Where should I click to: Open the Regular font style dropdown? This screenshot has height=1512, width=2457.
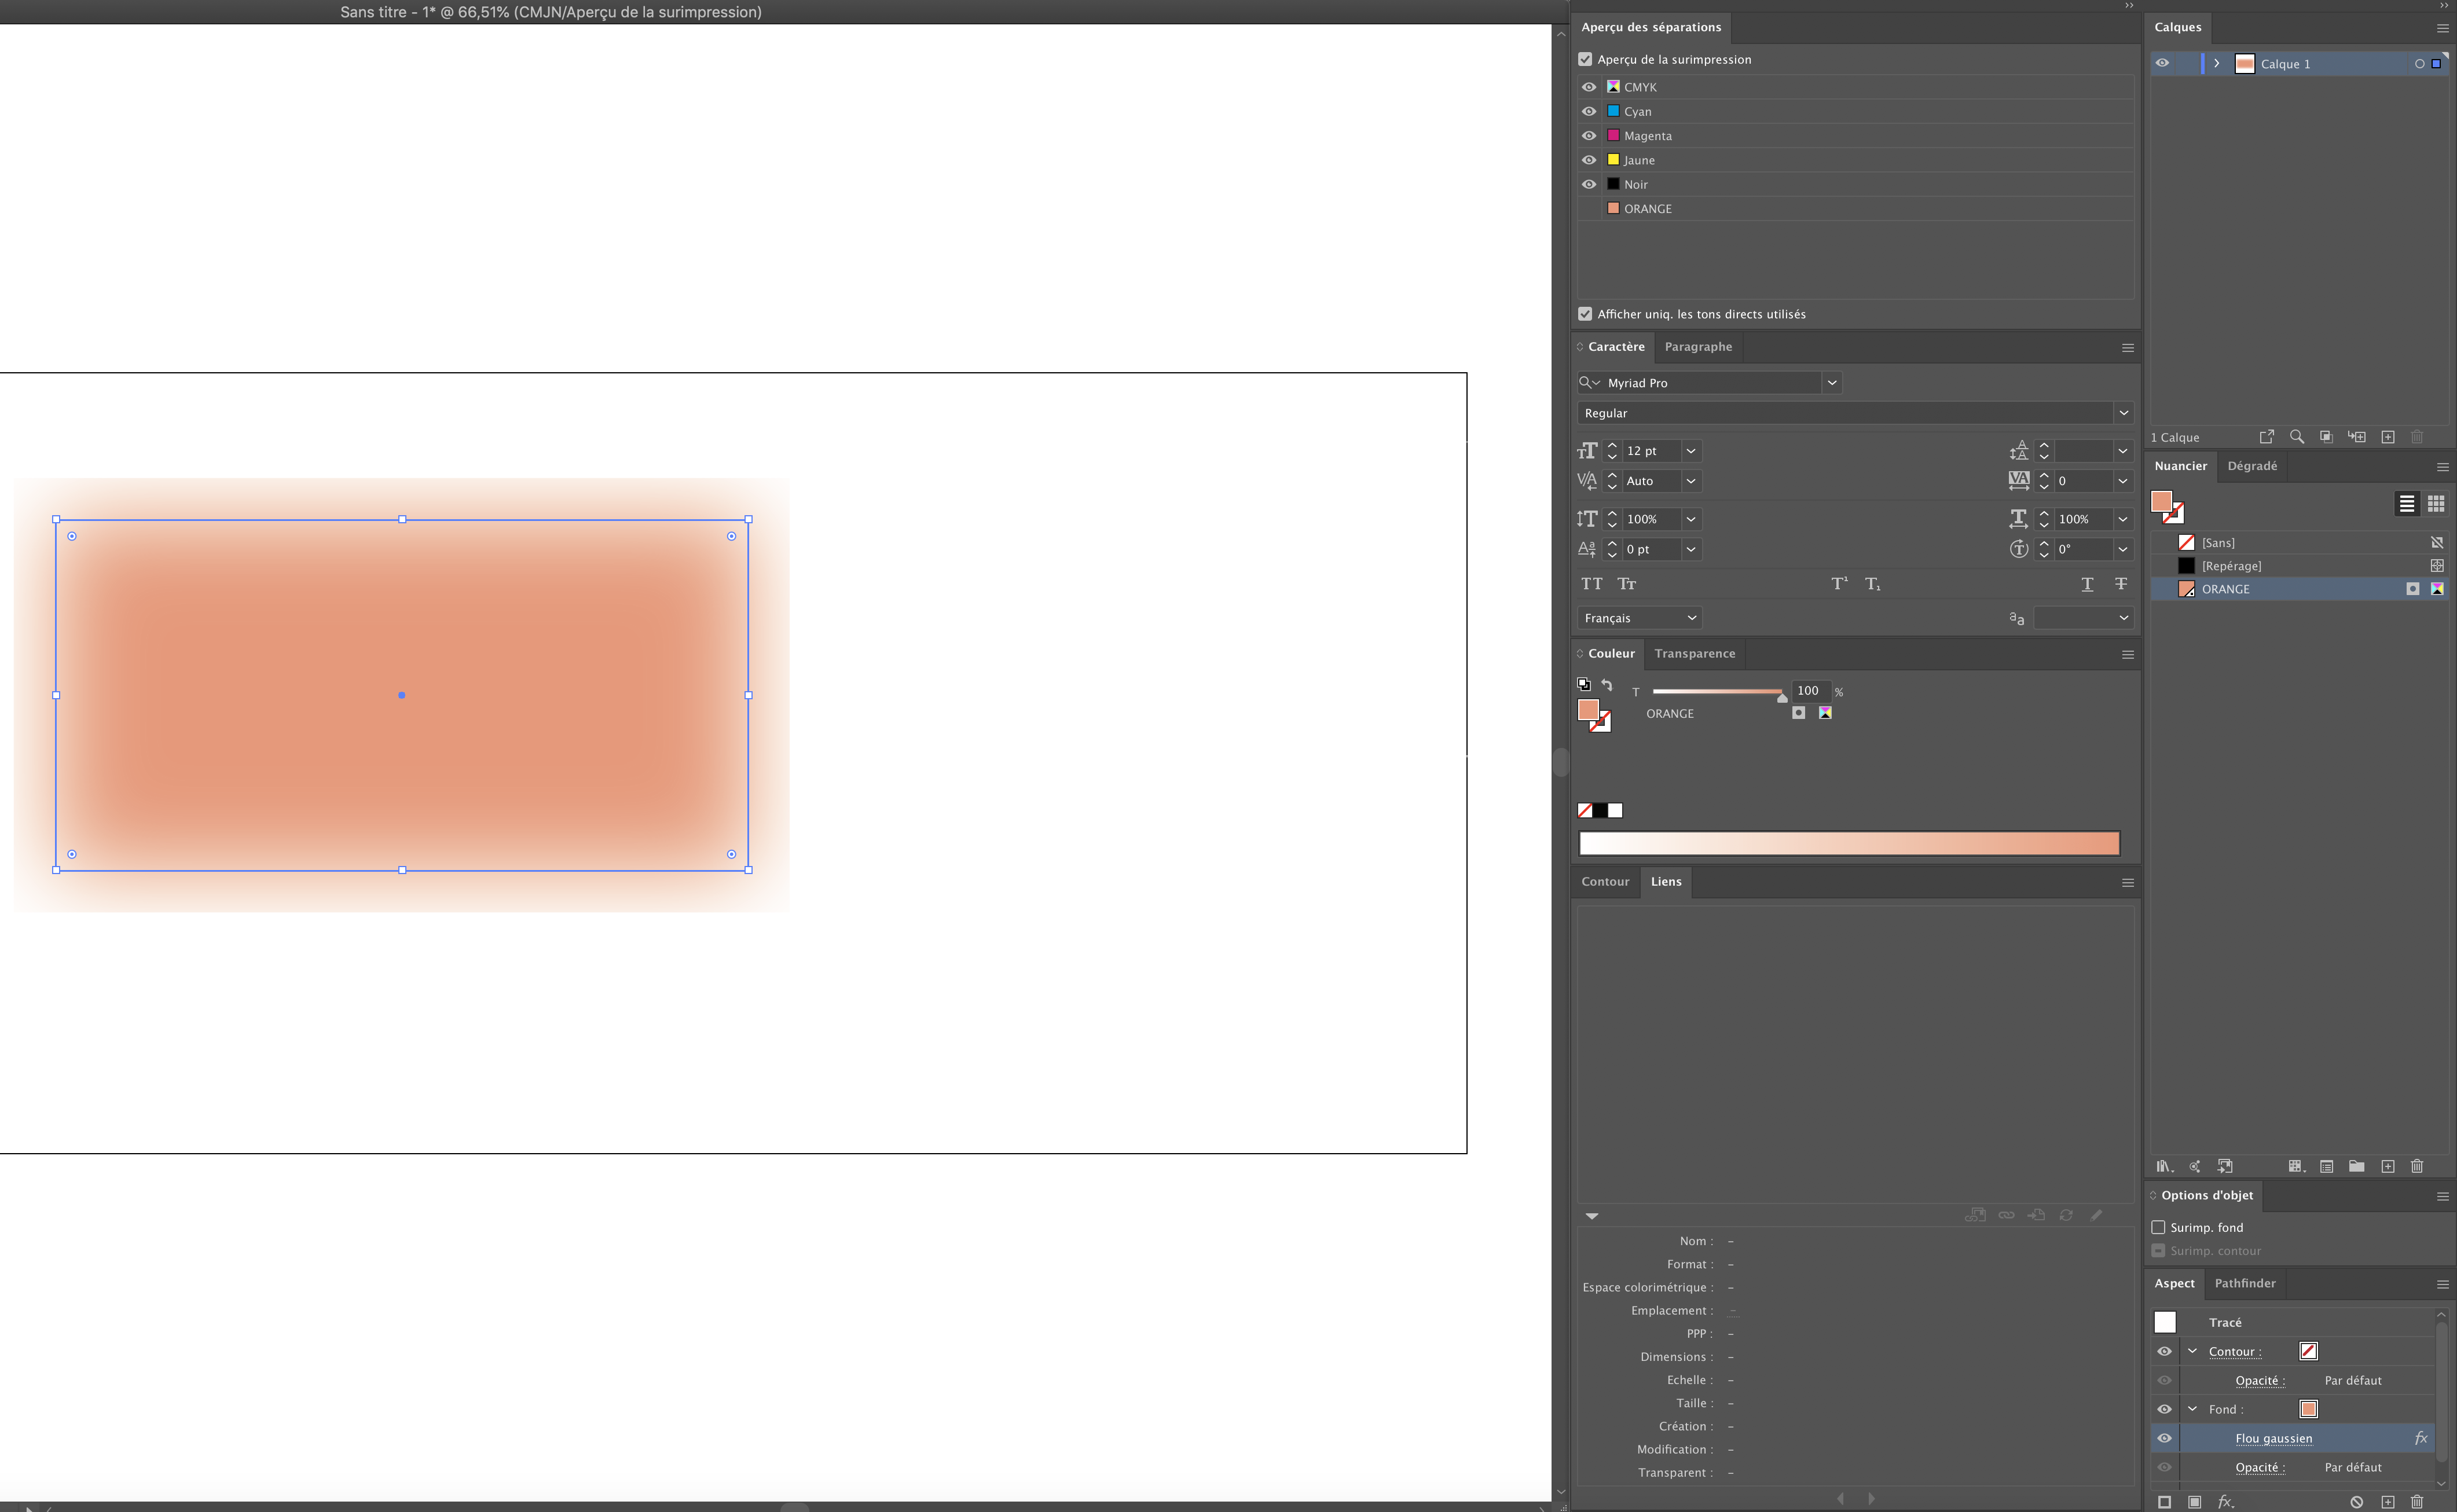point(2123,412)
